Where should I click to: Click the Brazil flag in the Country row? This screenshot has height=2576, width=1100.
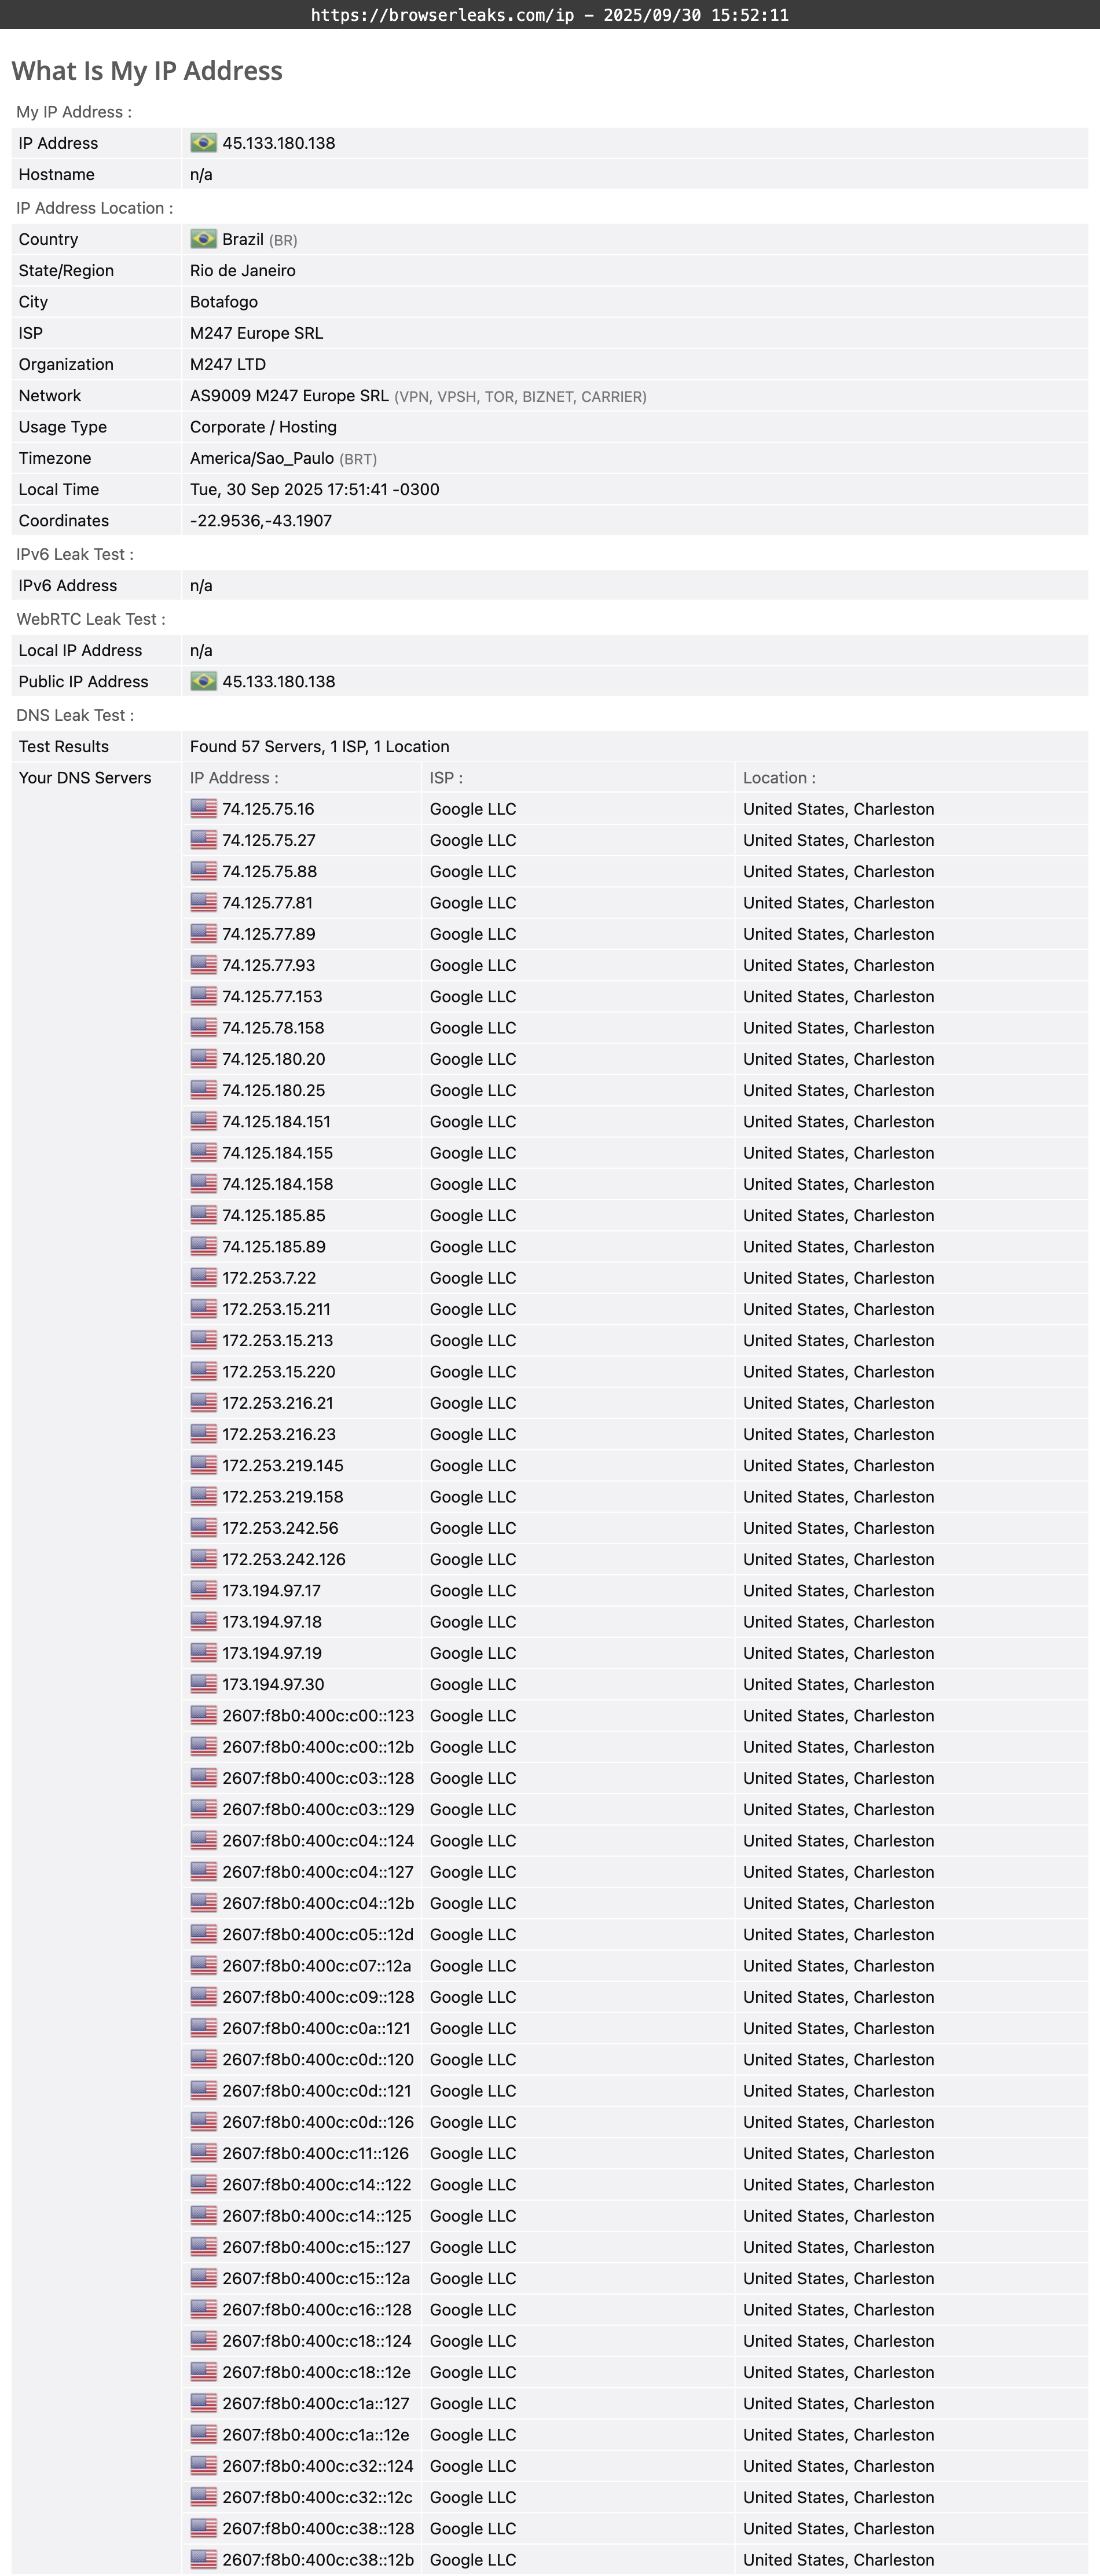point(203,239)
